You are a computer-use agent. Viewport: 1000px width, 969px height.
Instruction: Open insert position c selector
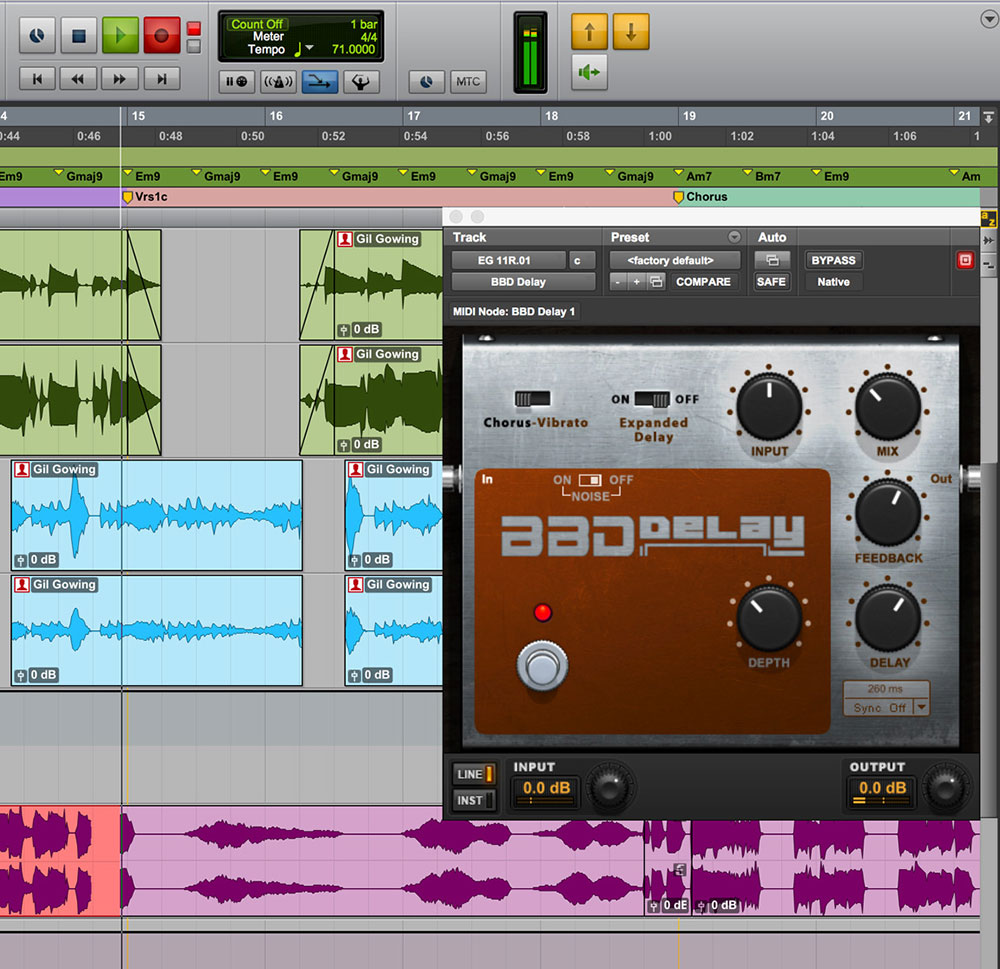coord(581,260)
